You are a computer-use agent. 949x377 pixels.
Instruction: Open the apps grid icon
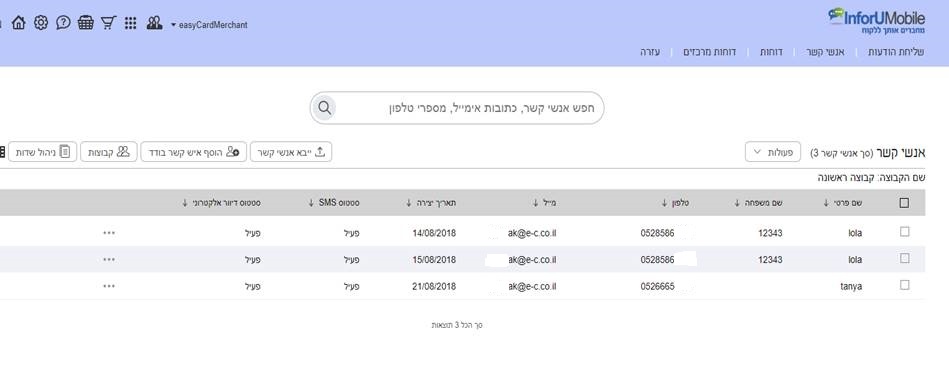pyautogui.click(x=130, y=23)
